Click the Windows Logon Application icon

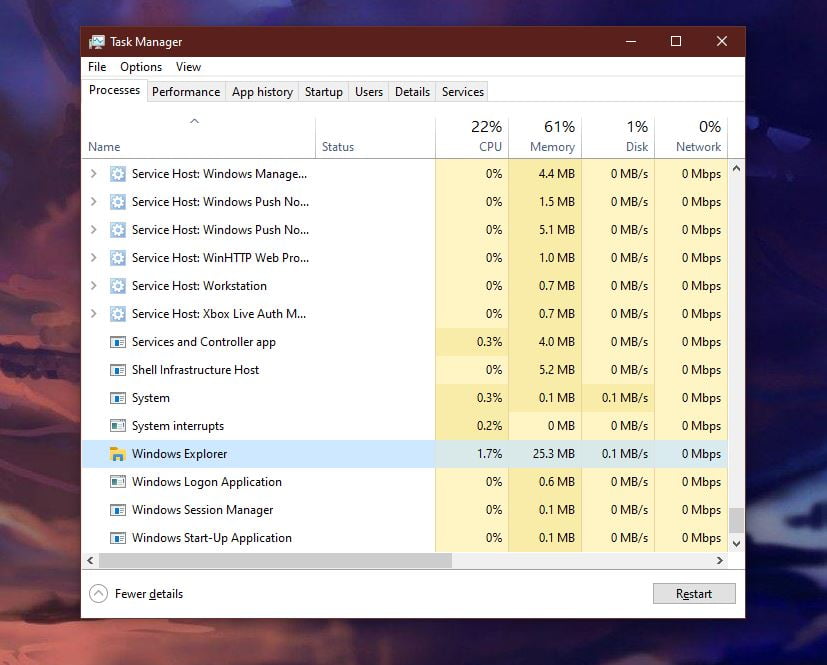(118, 481)
